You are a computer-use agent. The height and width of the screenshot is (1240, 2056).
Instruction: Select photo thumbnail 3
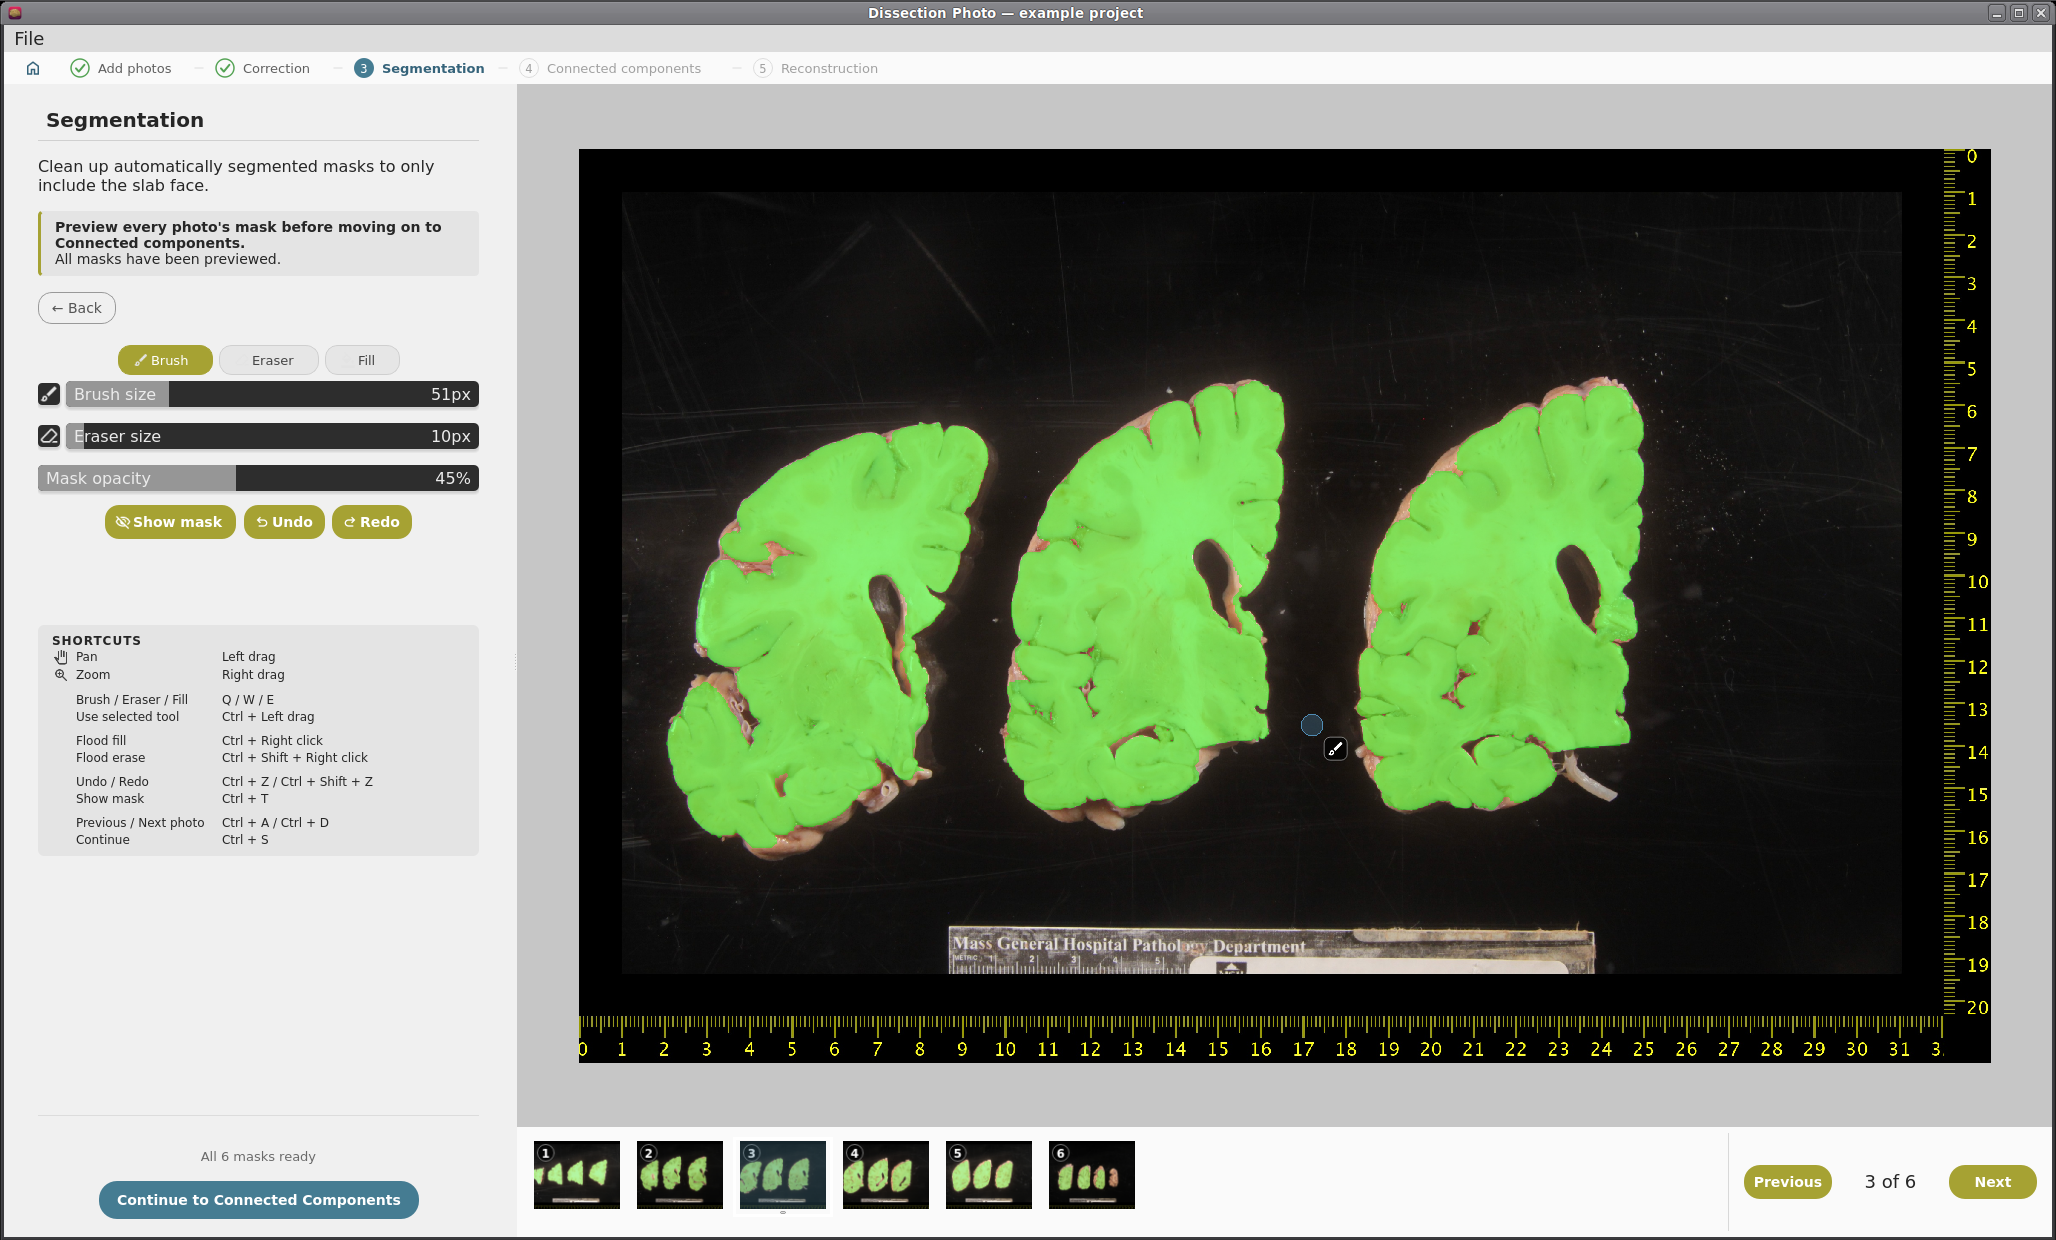[783, 1175]
